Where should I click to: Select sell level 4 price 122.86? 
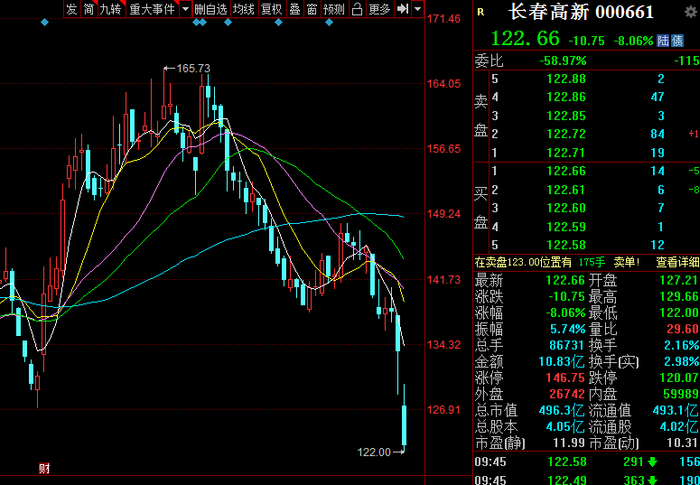pos(566,97)
